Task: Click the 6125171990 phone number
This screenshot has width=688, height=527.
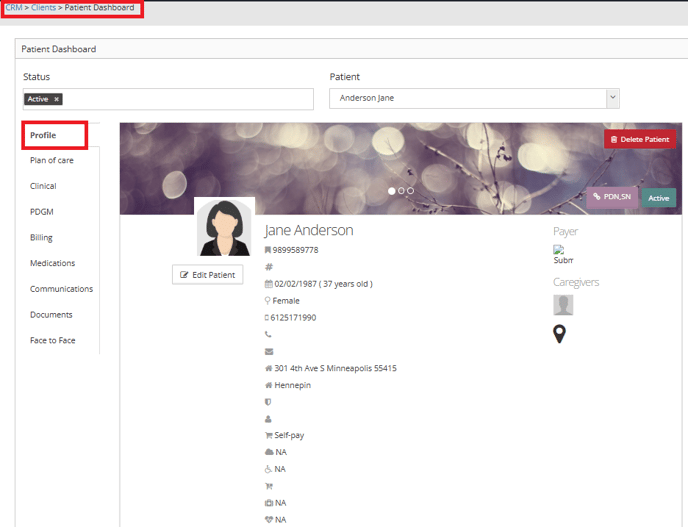Action: [293, 318]
